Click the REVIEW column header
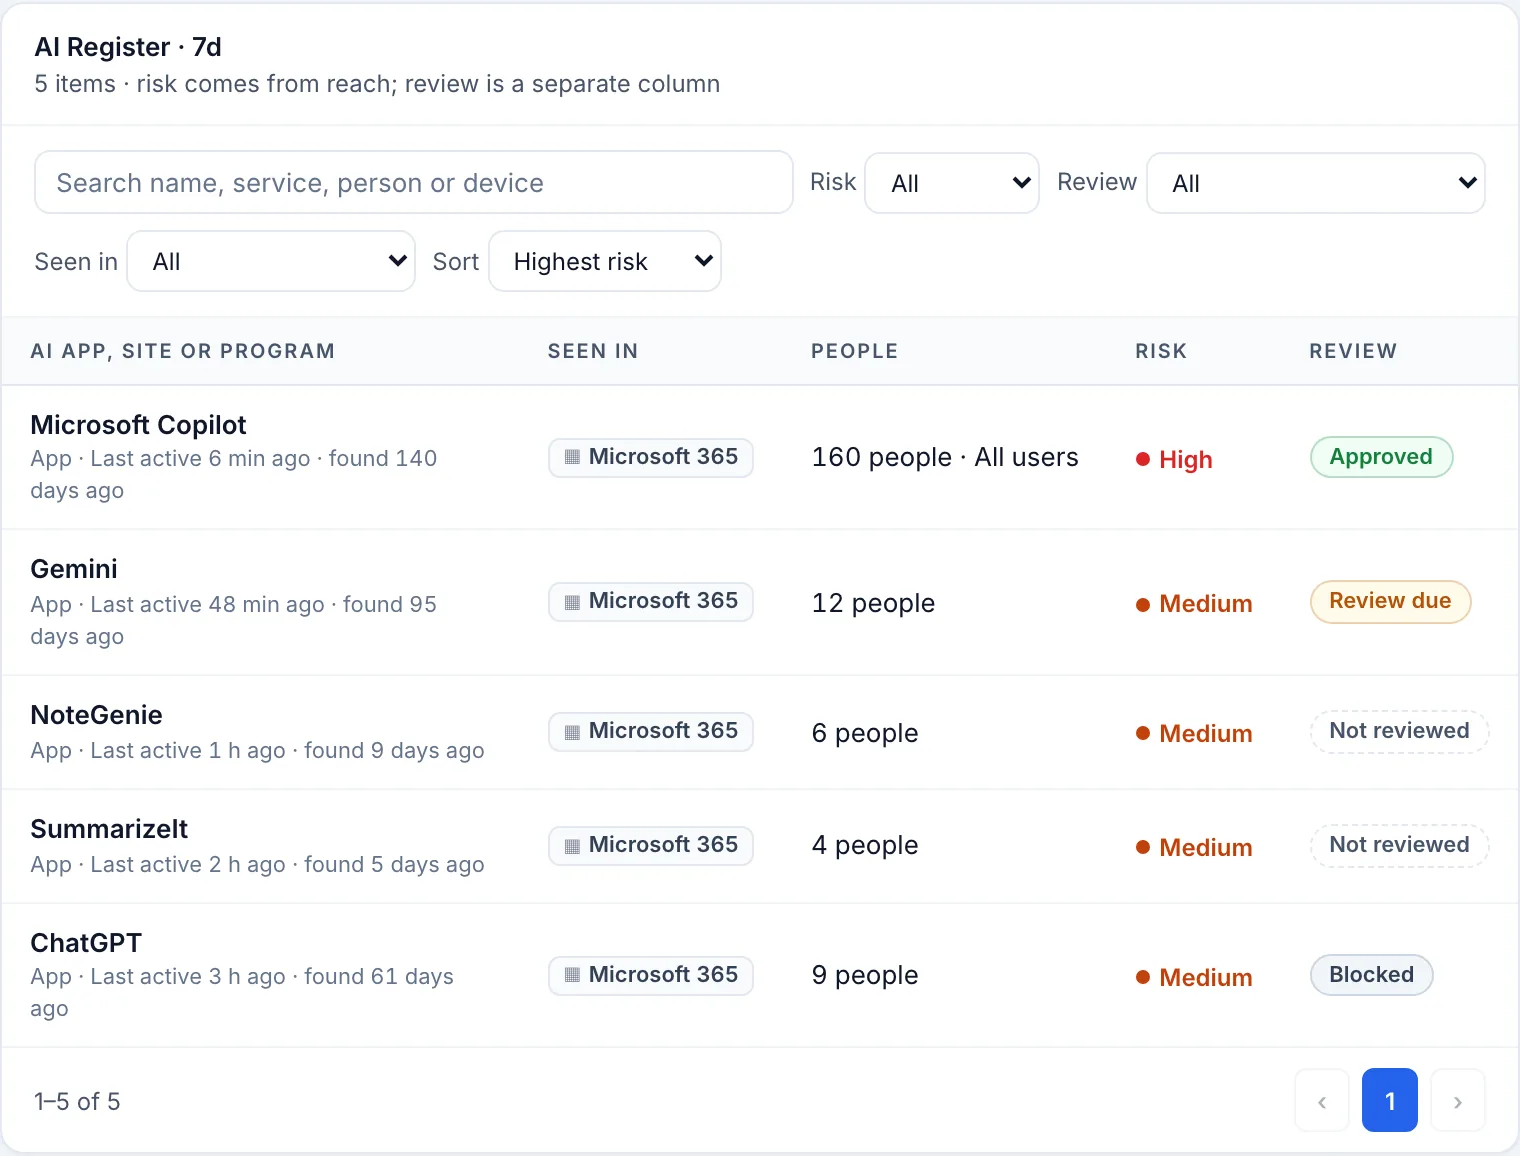1520x1156 pixels. coord(1353,351)
